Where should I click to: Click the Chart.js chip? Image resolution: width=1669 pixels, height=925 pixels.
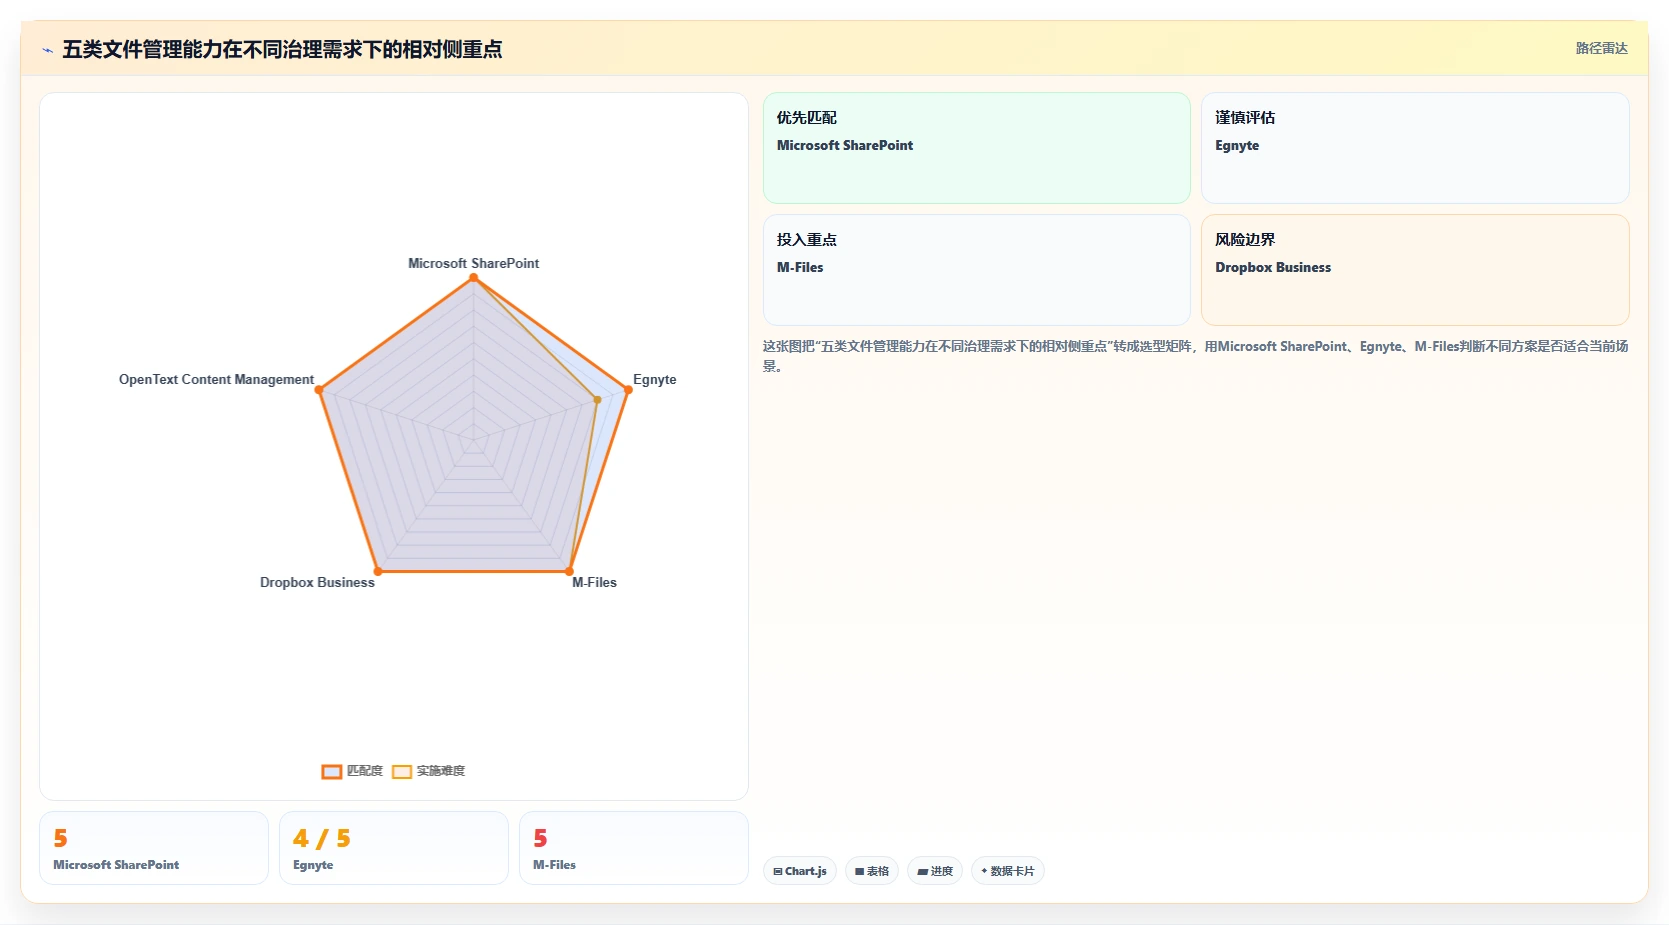800,871
